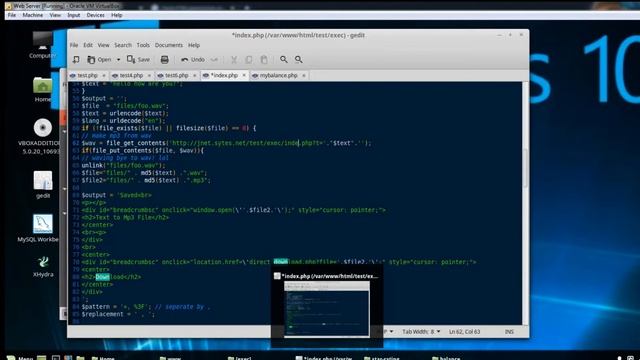This screenshot has width=640, height=360.
Task: Open the language selector dropdown in status bar
Action: point(388,331)
